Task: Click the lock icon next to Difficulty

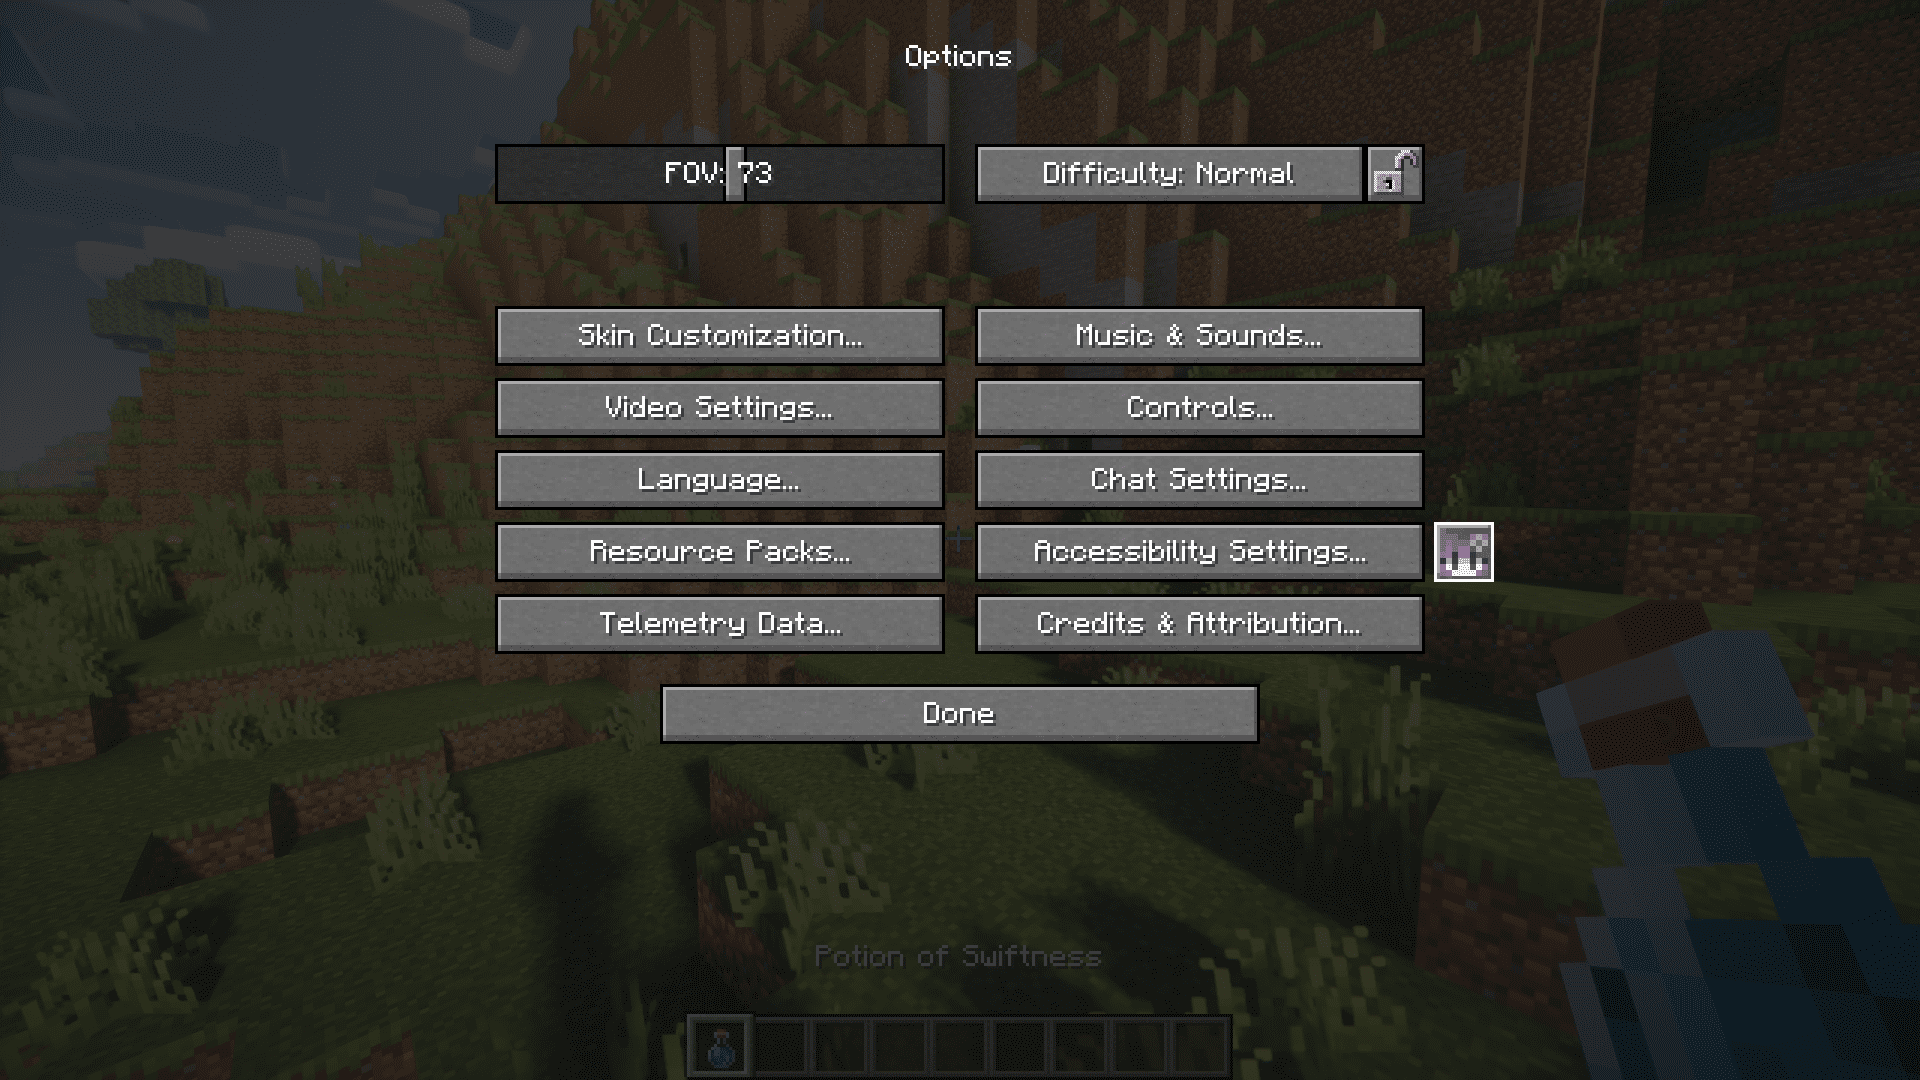Action: (1394, 173)
